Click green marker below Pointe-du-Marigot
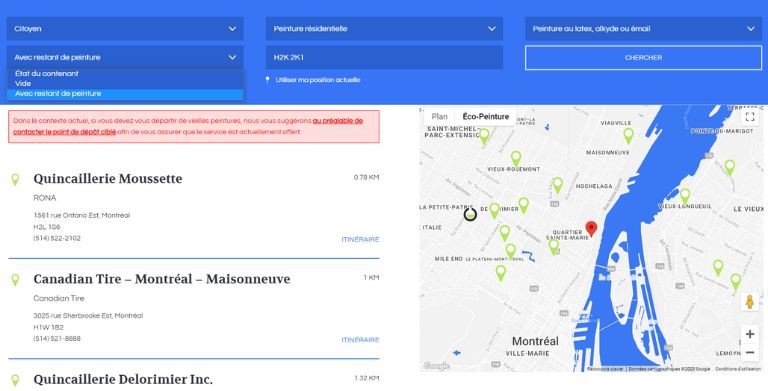The width and height of the screenshot is (768, 391). [x=730, y=167]
